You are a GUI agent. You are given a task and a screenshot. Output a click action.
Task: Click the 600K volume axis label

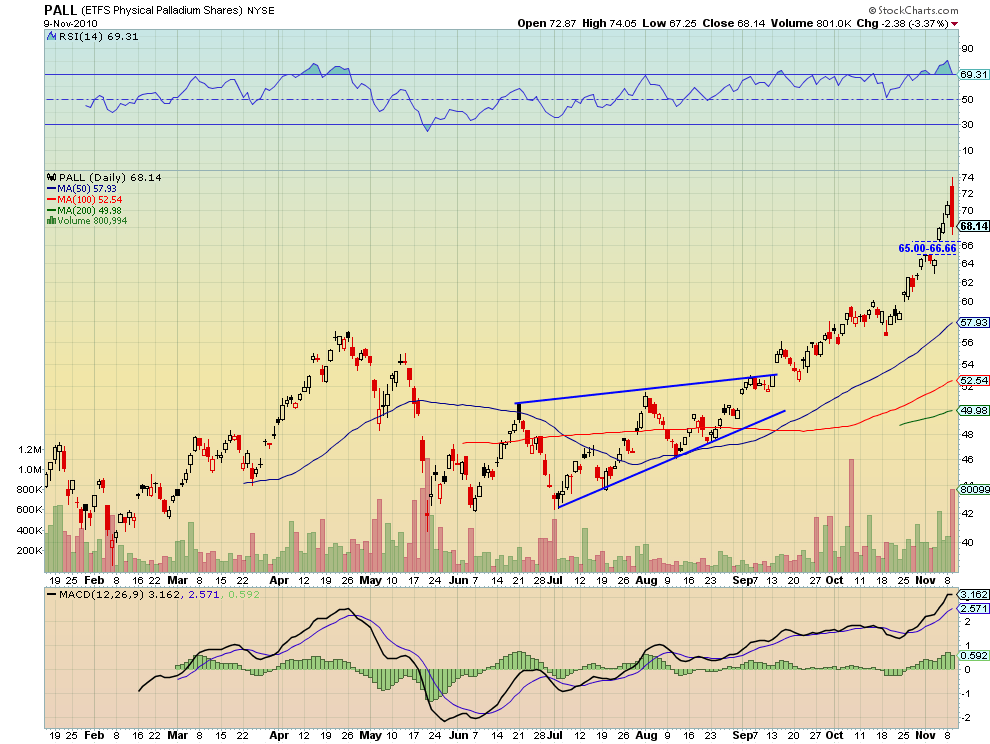click(x=30, y=510)
